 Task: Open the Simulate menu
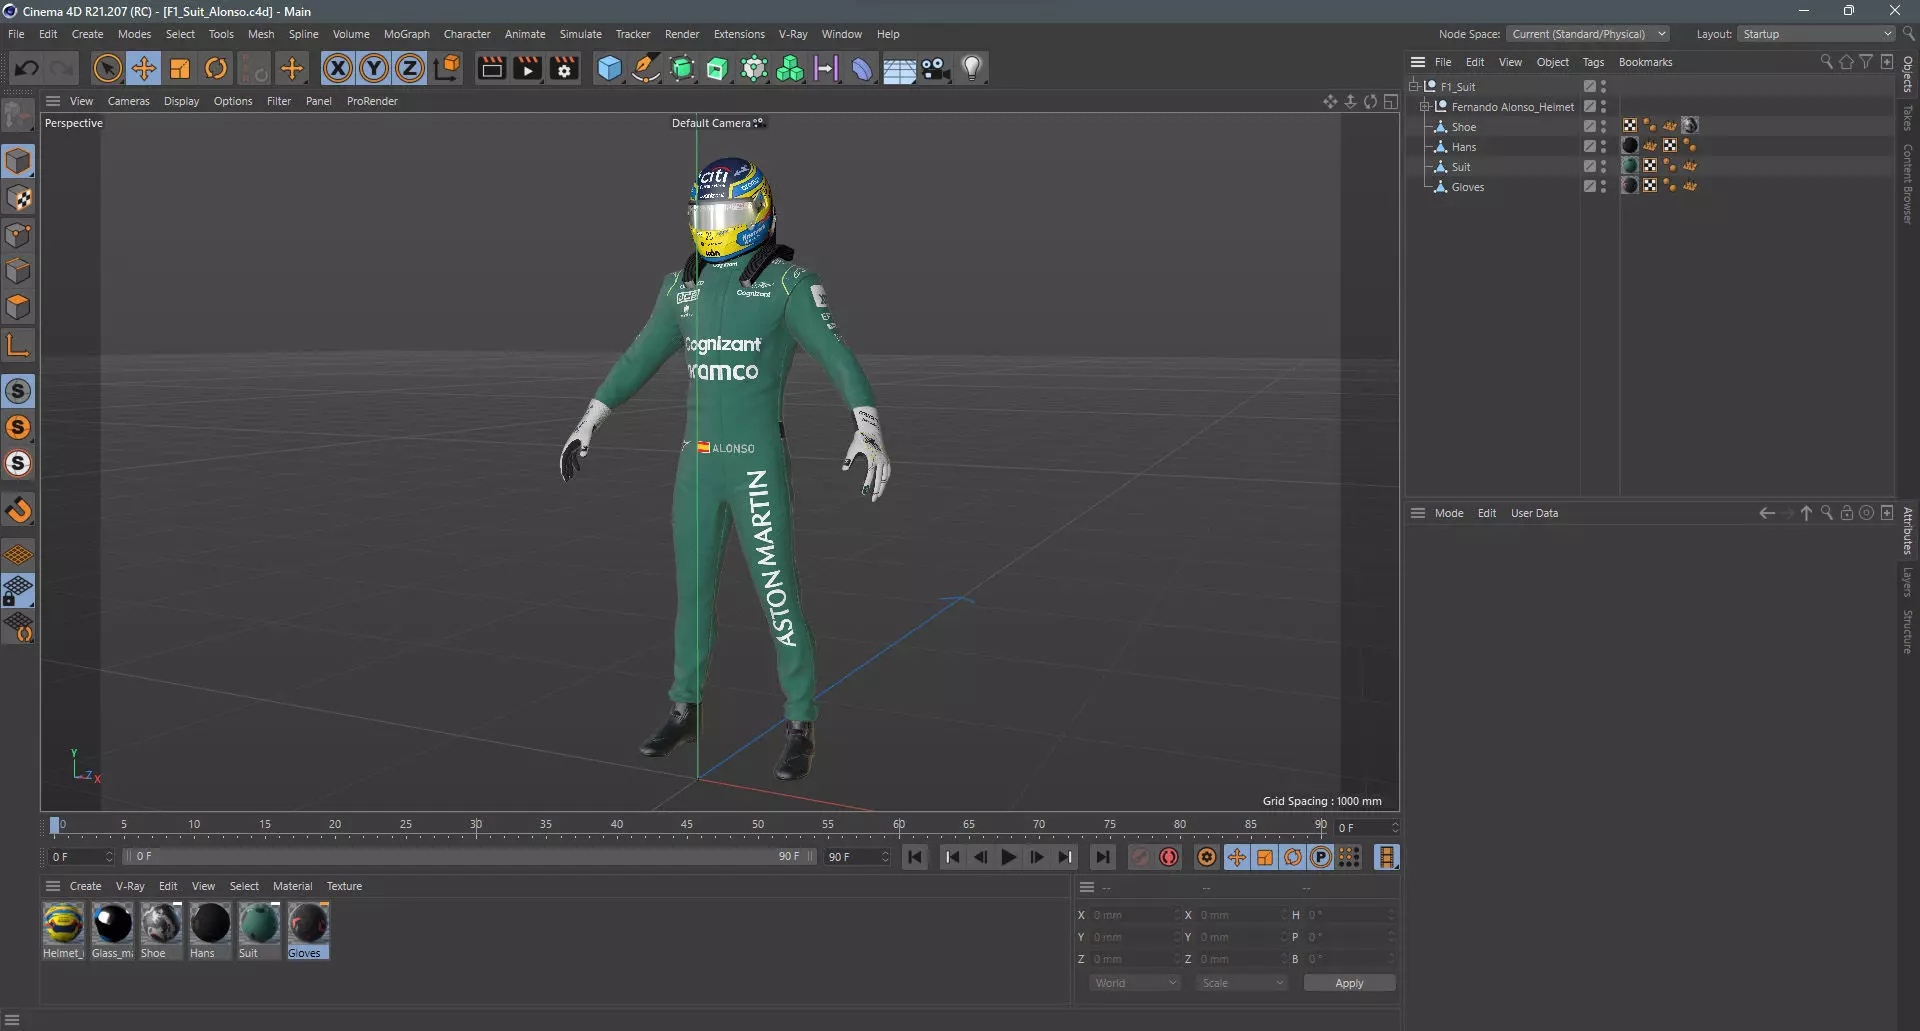(x=580, y=34)
